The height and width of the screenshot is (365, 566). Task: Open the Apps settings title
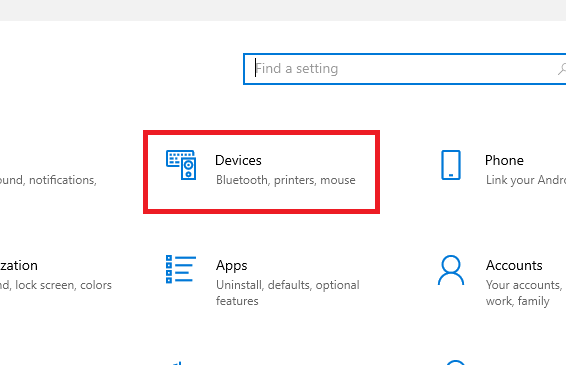tap(231, 266)
